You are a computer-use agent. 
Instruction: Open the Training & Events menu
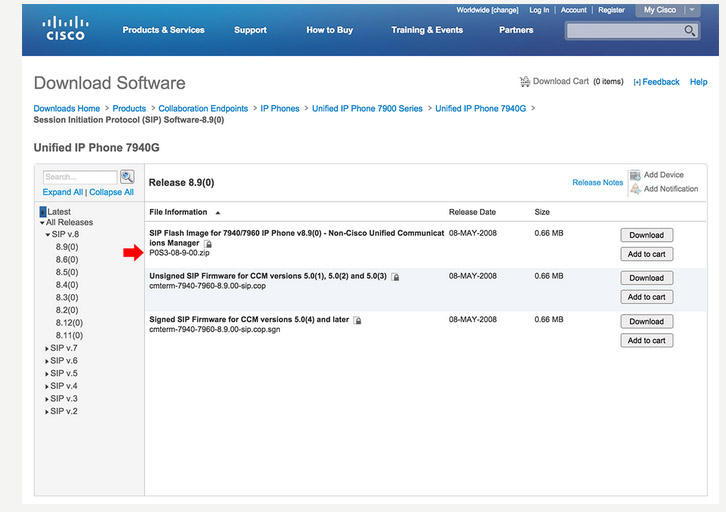pyautogui.click(x=427, y=30)
